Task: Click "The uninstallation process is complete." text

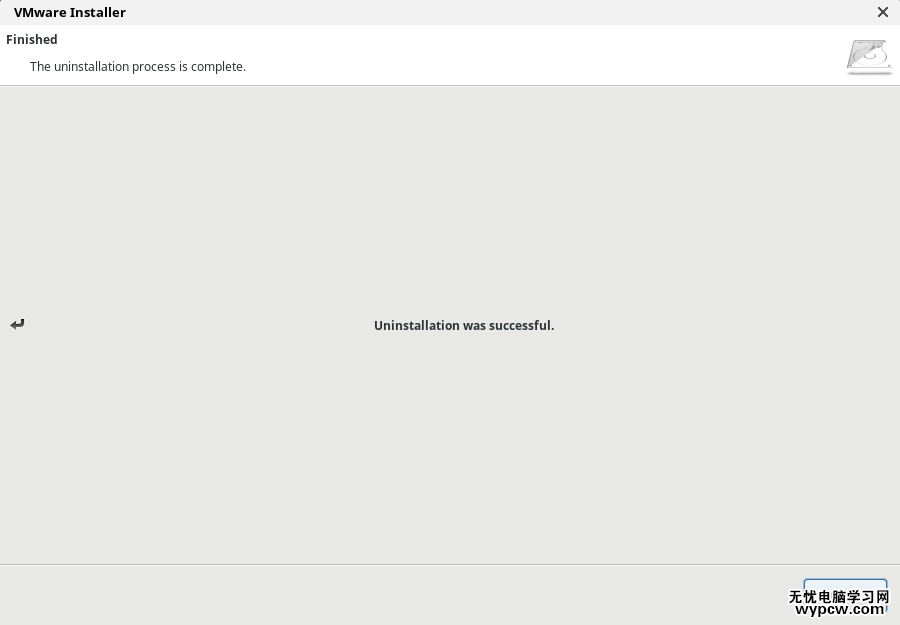Action: [x=138, y=67]
